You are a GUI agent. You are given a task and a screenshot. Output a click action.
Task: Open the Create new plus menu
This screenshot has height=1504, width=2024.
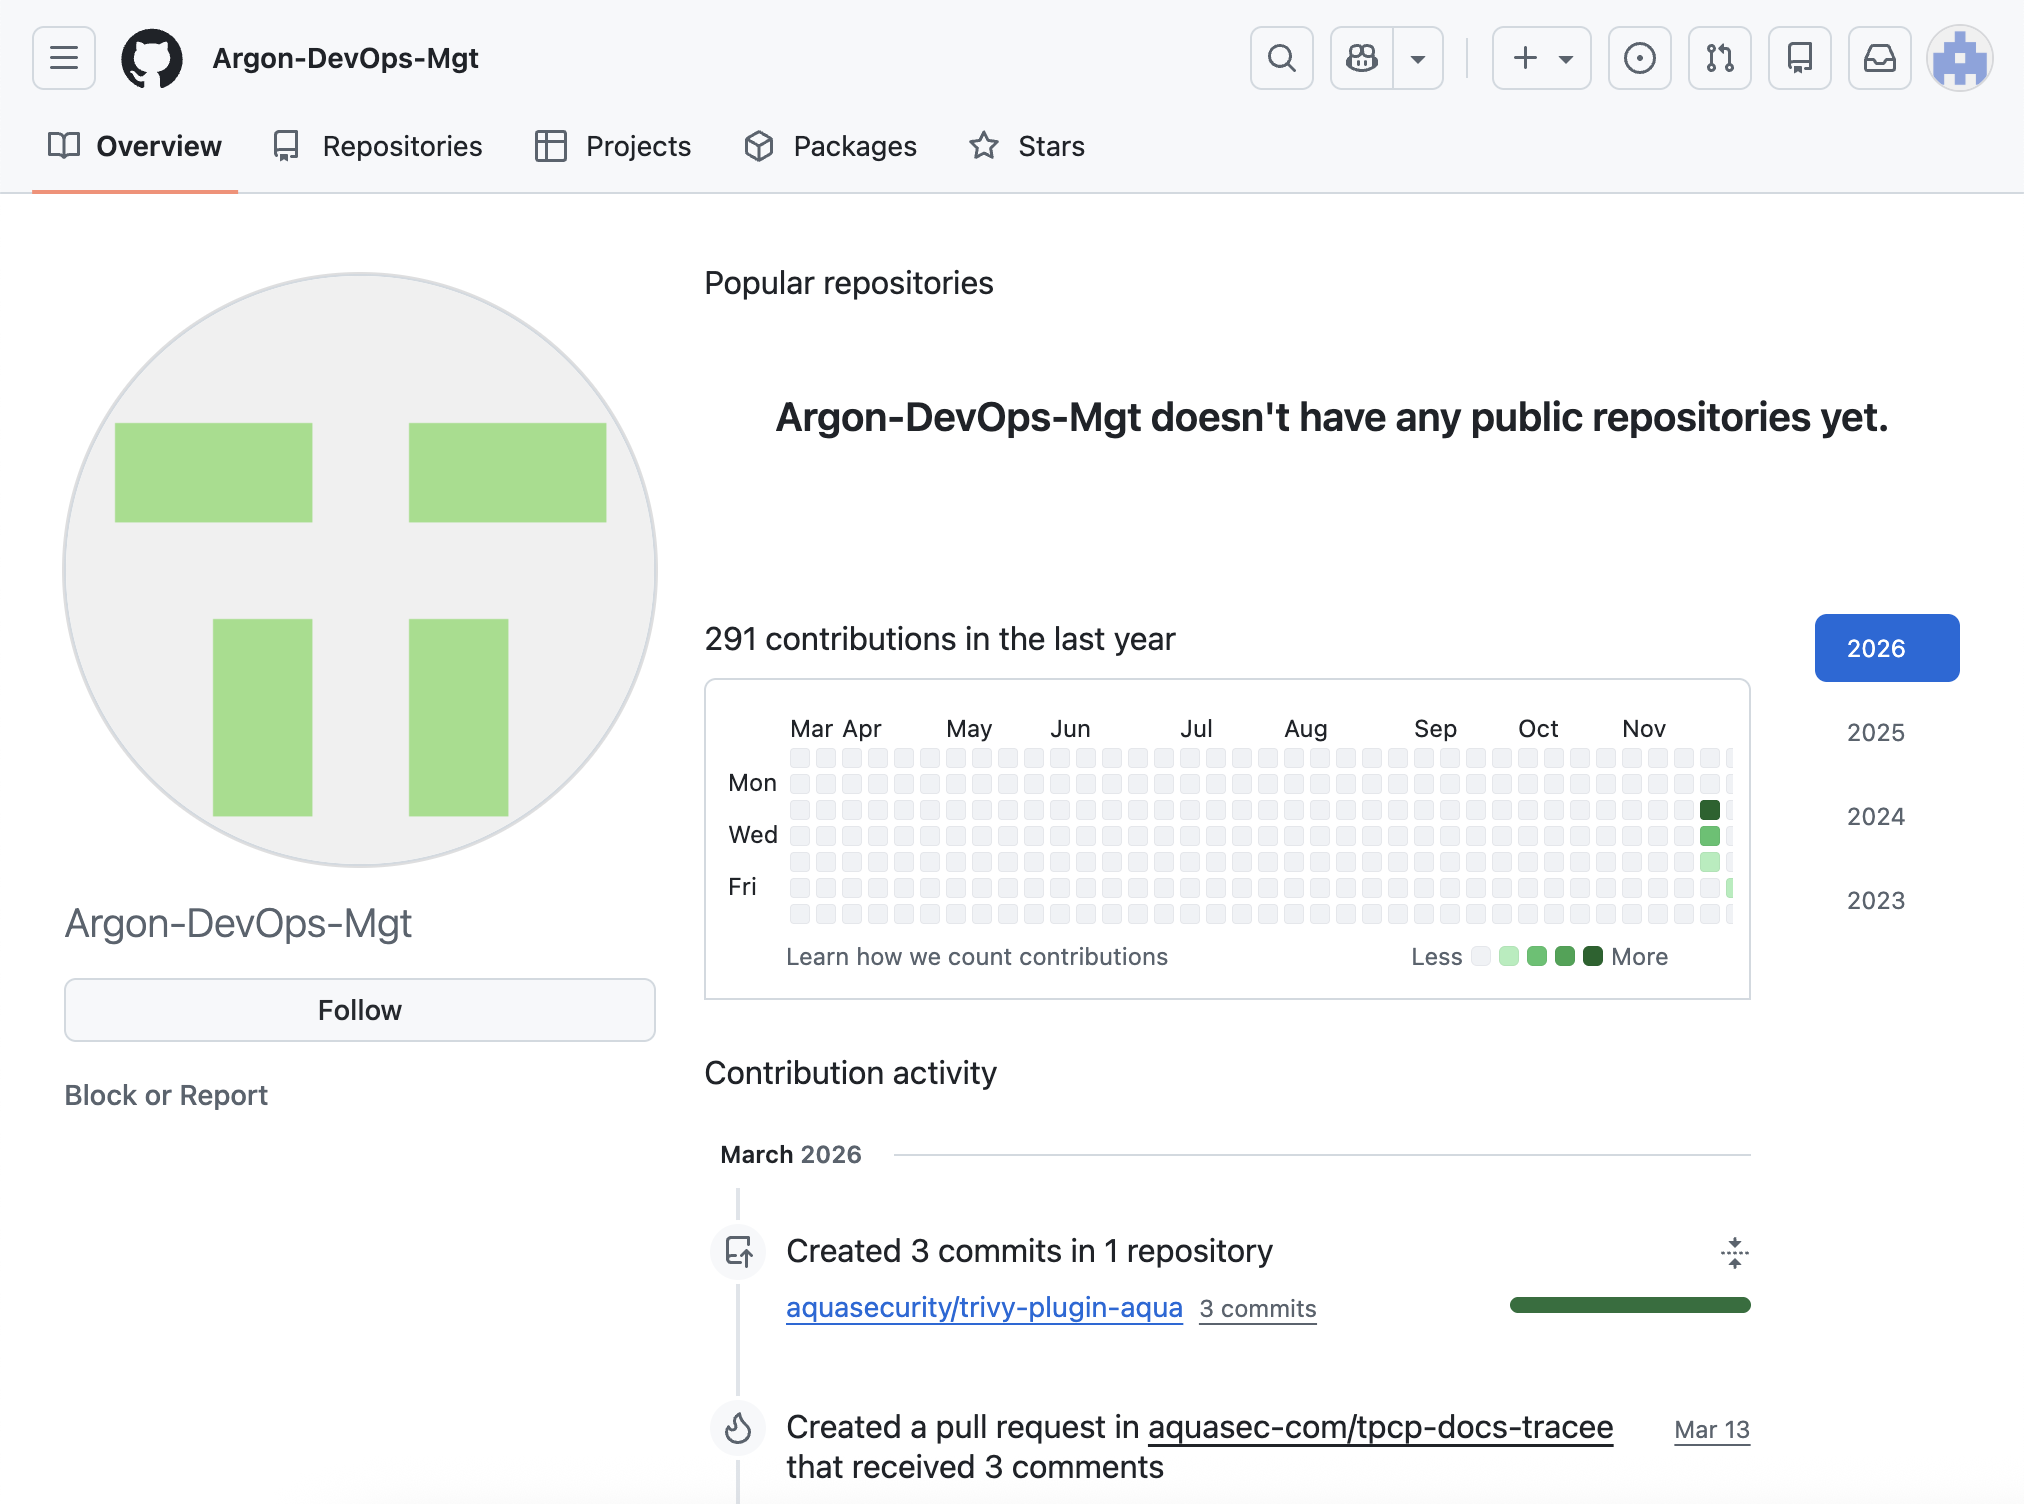1542,58
